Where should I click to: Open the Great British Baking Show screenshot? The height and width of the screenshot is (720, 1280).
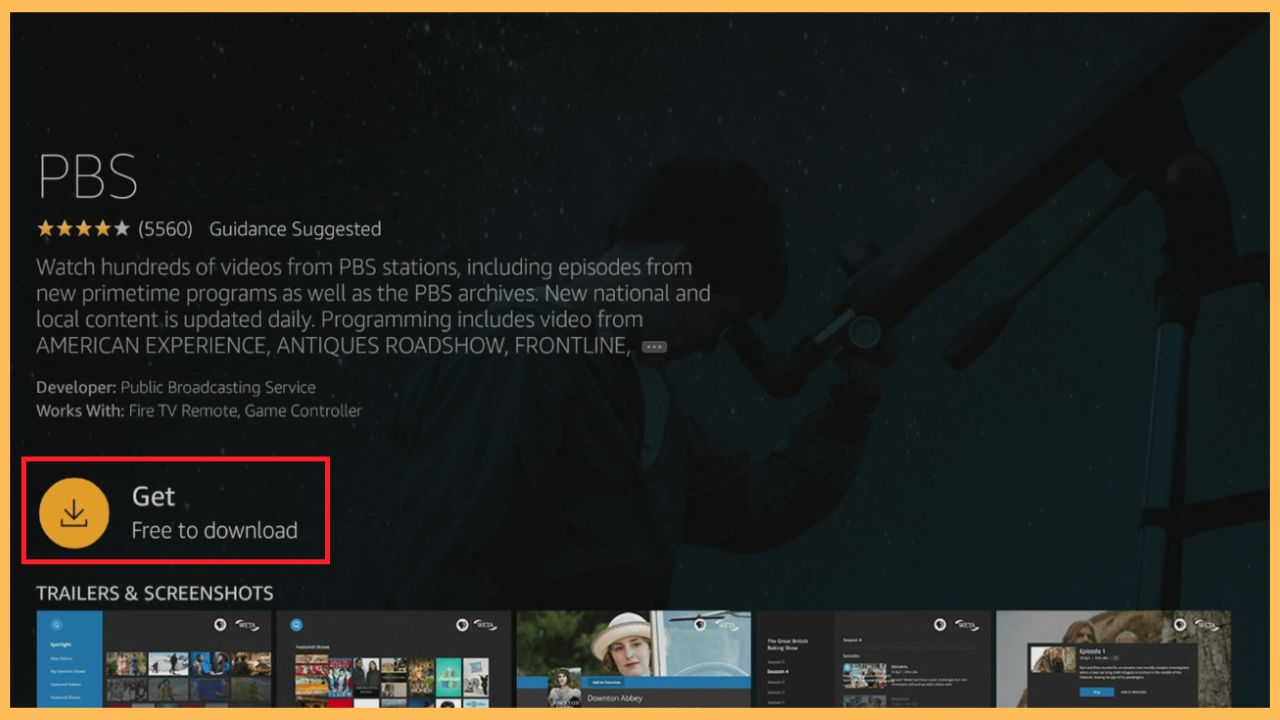(x=873, y=658)
